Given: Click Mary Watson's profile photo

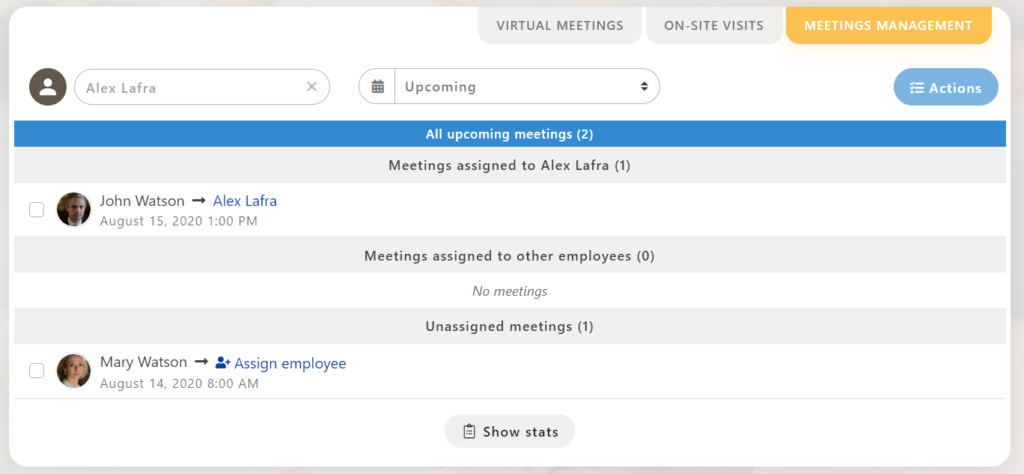Looking at the screenshot, I should [x=74, y=370].
